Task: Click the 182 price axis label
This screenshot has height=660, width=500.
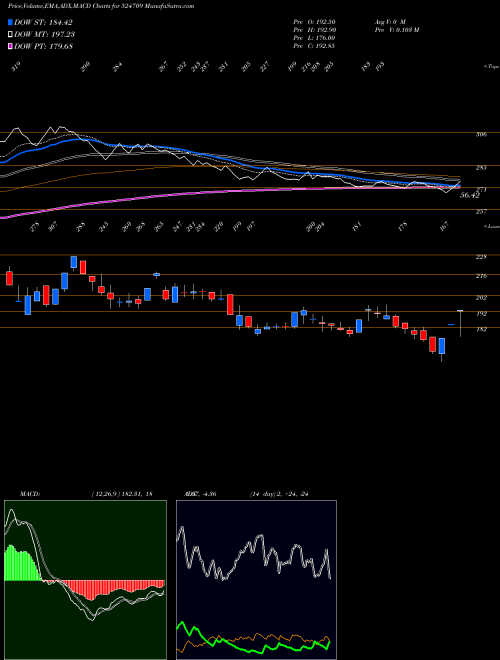Action: coord(481,330)
